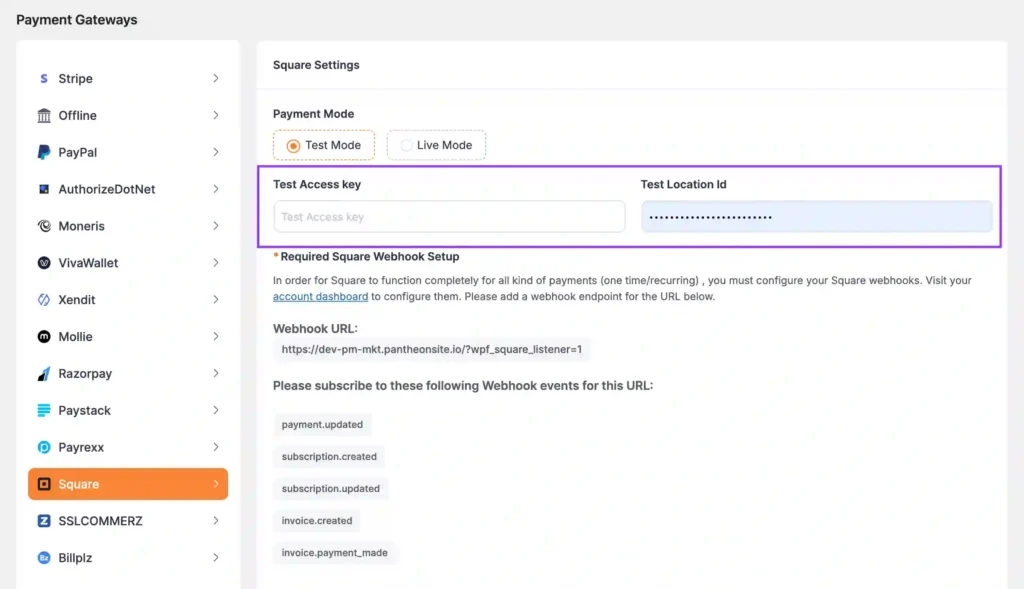Expand Stripe settings chevron

pos(216,78)
